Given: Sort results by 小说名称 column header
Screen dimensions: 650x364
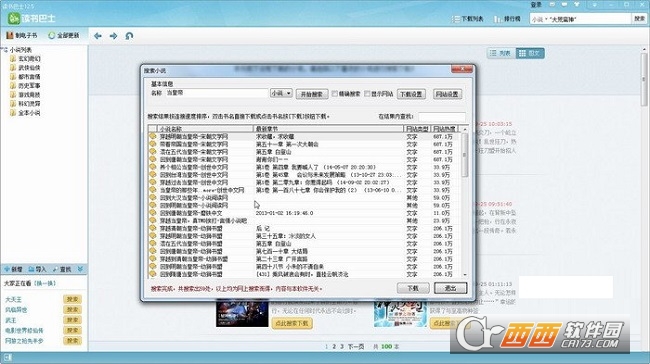Looking at the screenshot, I should 205,129.
